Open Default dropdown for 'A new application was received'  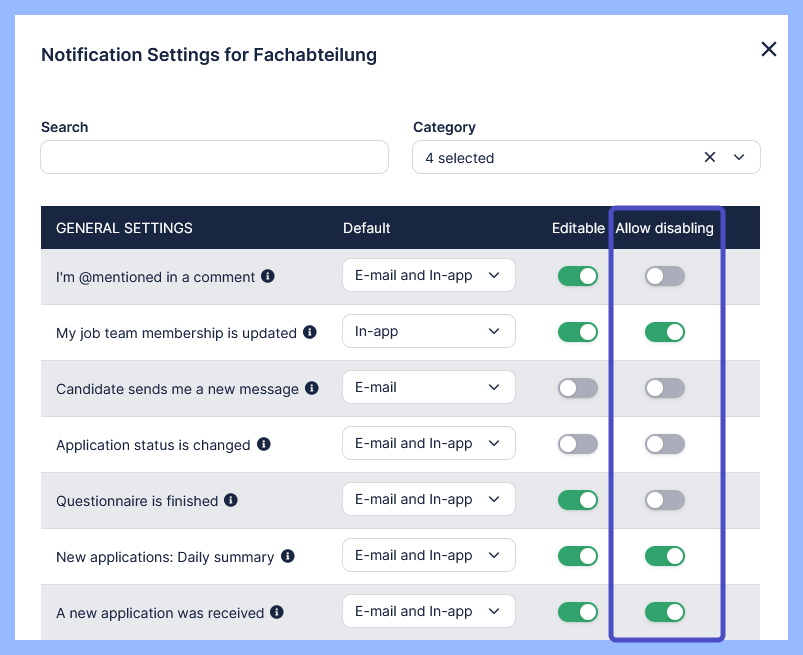pyautogui.click(x=428, y=612)
